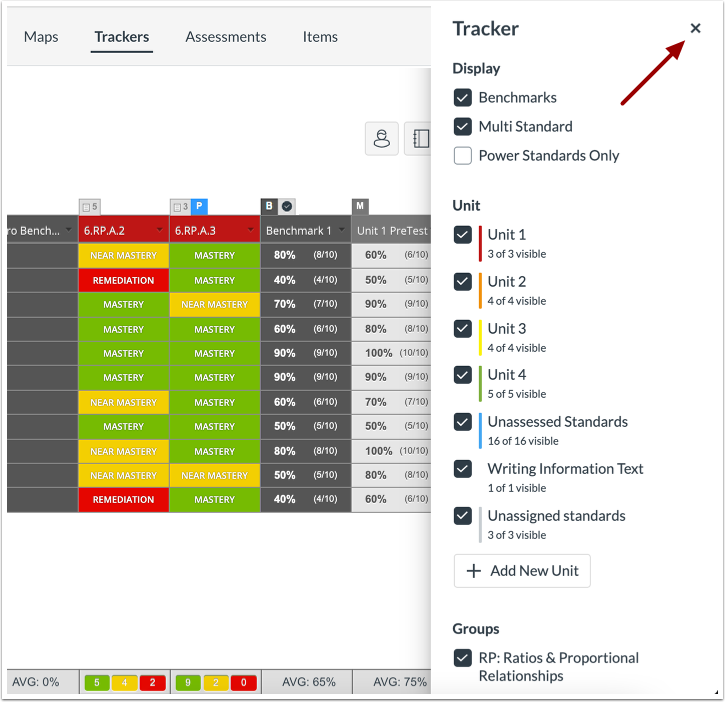Select the Trackers tab
Screen dimensions: 725x702
pyautogui.click(x=122, y=37)
